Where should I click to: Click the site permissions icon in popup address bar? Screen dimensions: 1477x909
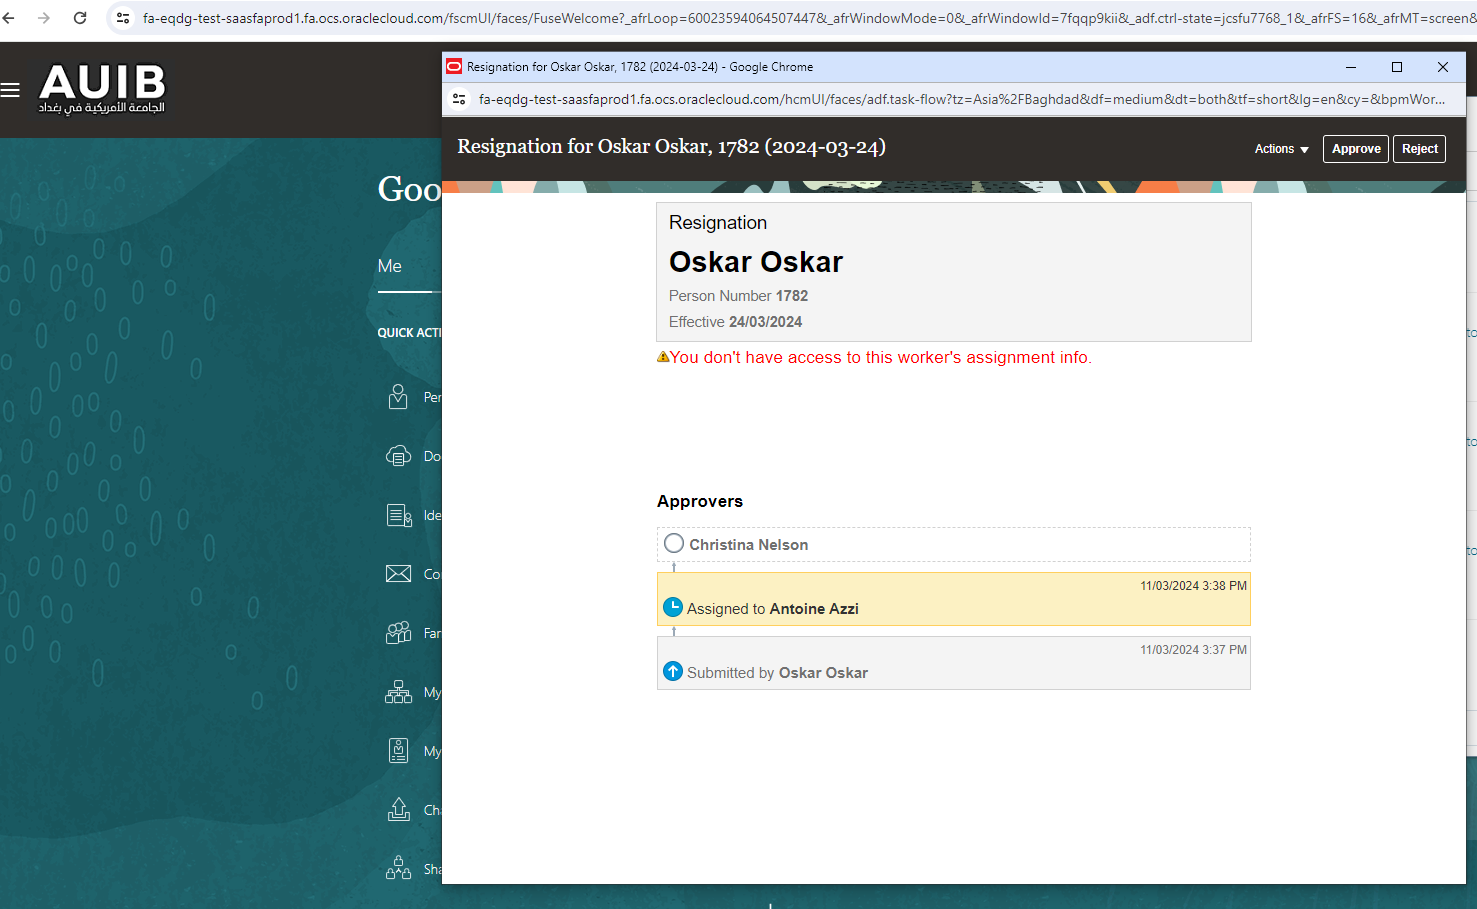(x=459, y=99)
